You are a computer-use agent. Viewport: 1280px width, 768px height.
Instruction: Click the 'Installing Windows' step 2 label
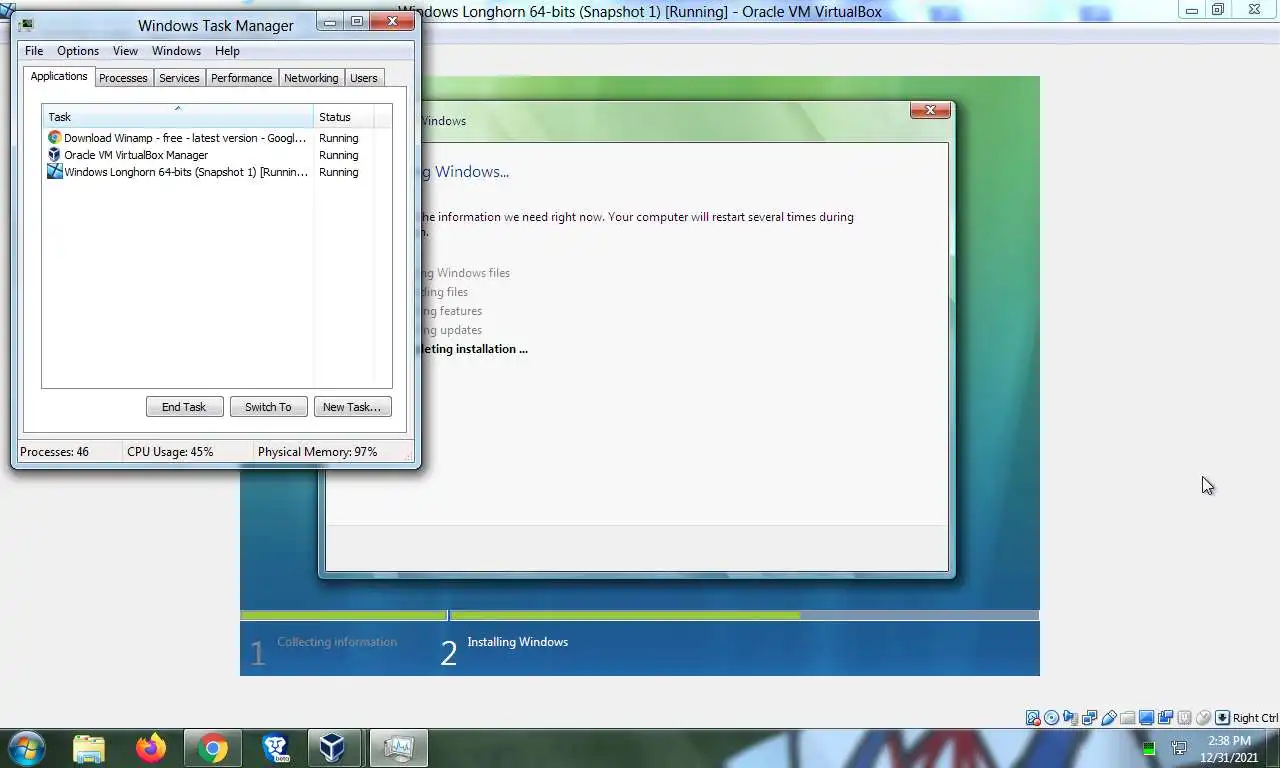[x=517, y=642]
